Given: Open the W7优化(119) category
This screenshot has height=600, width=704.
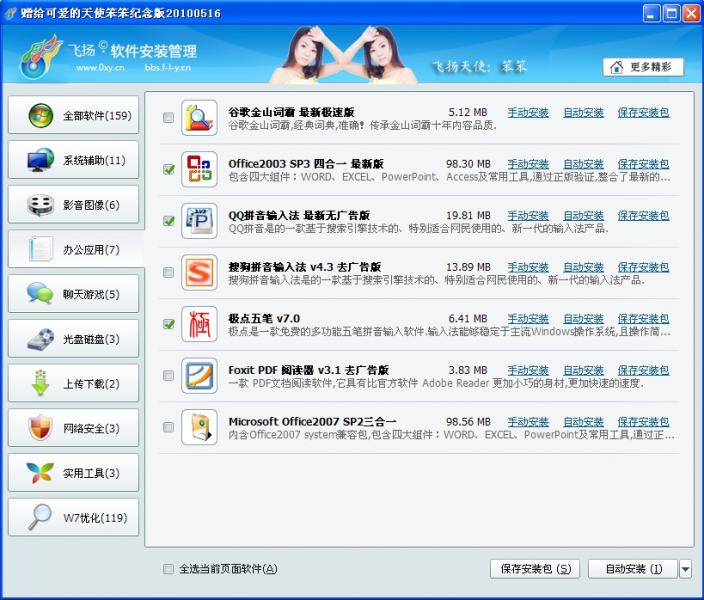Looking at the screenshot, I should pos(74,517).
